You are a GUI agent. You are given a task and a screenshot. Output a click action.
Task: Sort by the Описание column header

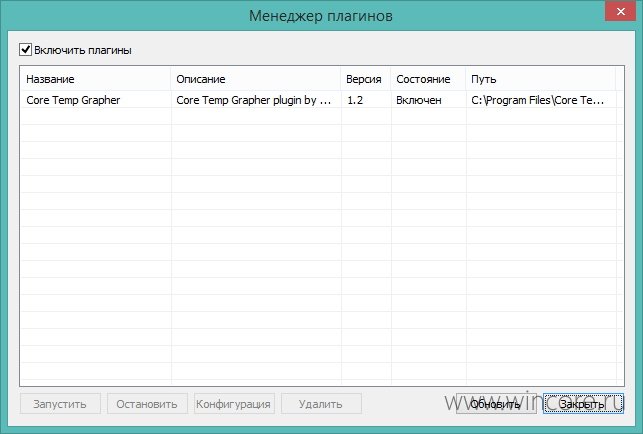pyautogui.click(x=255, y=79)
